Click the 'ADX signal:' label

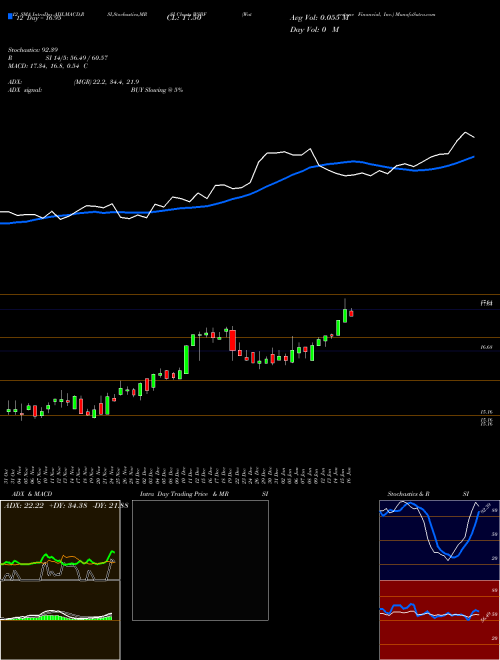pyautogui.click(x=25, y=90)
